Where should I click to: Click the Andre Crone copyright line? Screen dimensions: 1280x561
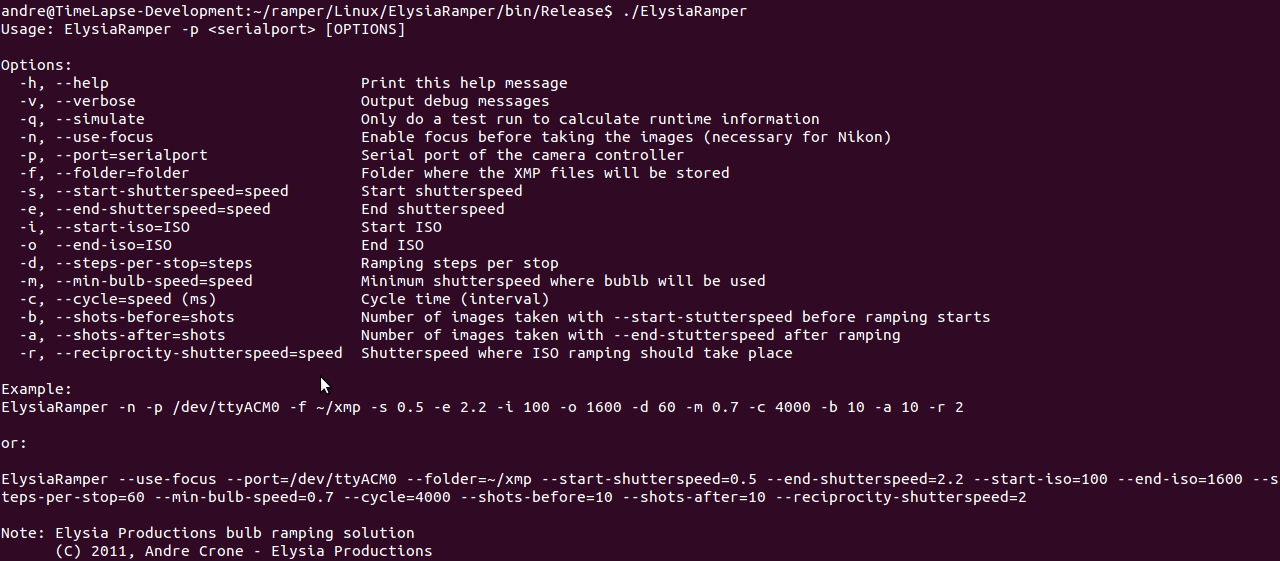tap(244, 551)
